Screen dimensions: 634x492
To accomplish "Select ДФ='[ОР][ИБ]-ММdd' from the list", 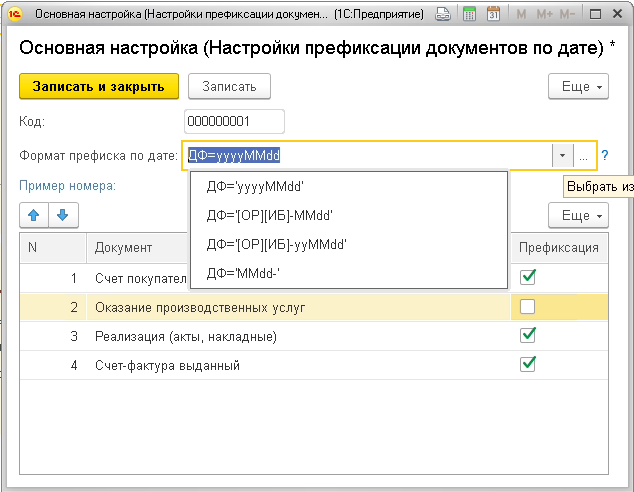I will point(268,215).
